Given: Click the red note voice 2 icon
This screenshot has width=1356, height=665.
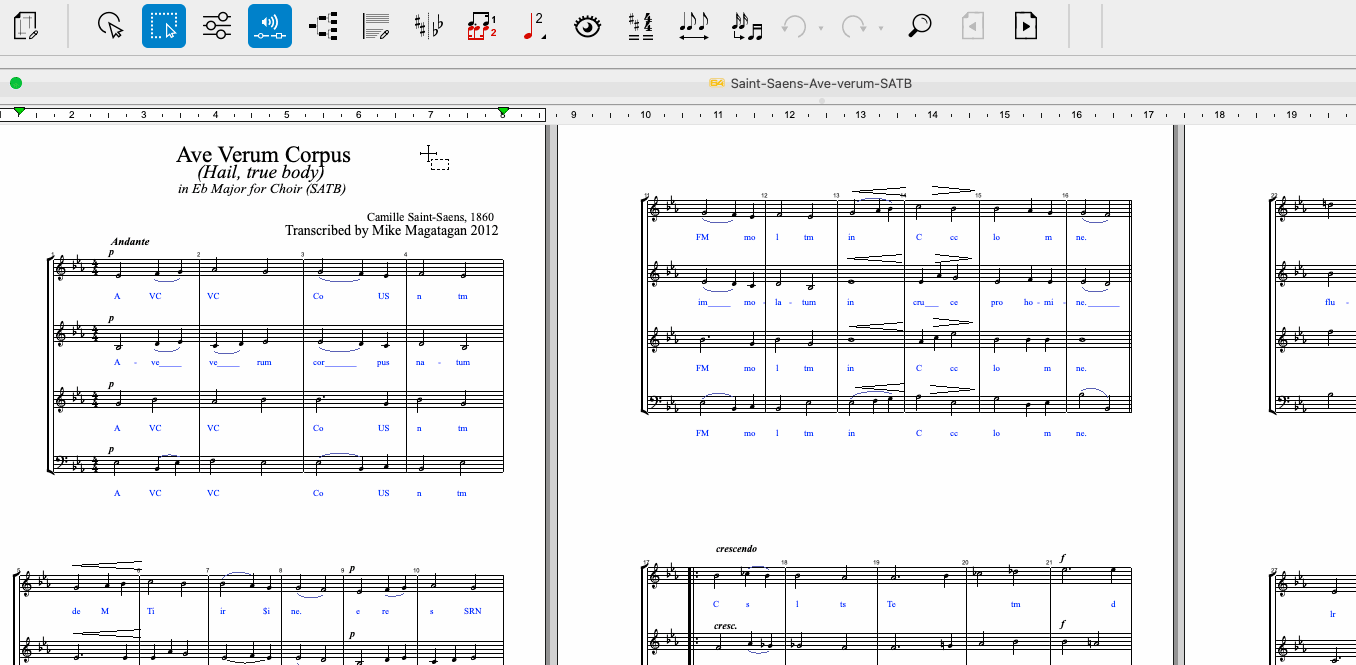Looking at the screenshot, I should tap(534, 26).
